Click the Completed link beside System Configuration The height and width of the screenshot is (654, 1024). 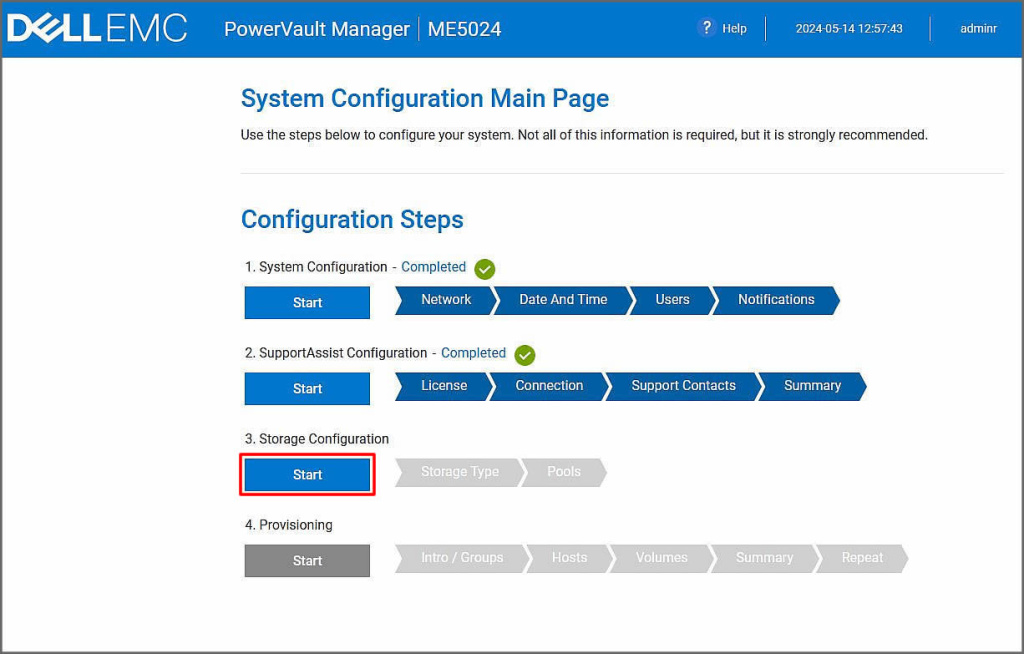[x=433, y=267]
